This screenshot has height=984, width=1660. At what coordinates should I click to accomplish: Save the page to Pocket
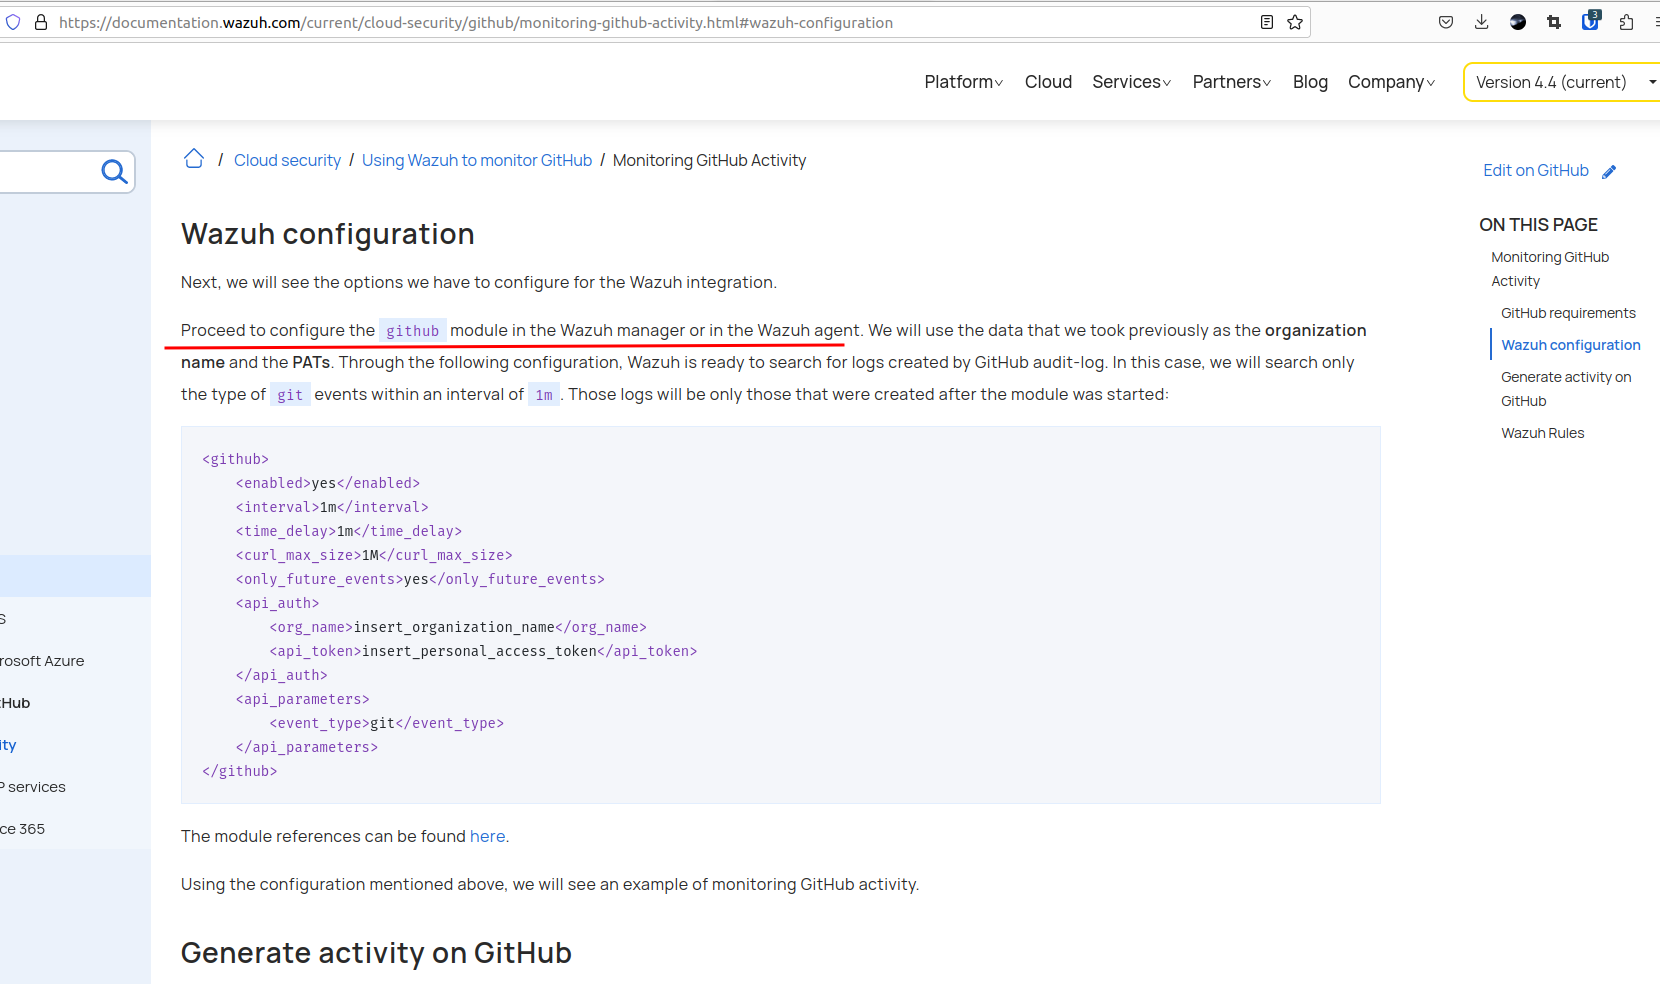1445,21
